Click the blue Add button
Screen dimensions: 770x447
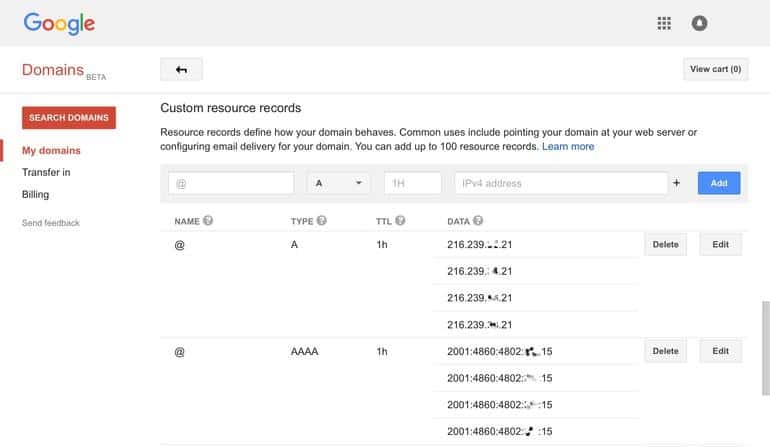click(719, 183)
